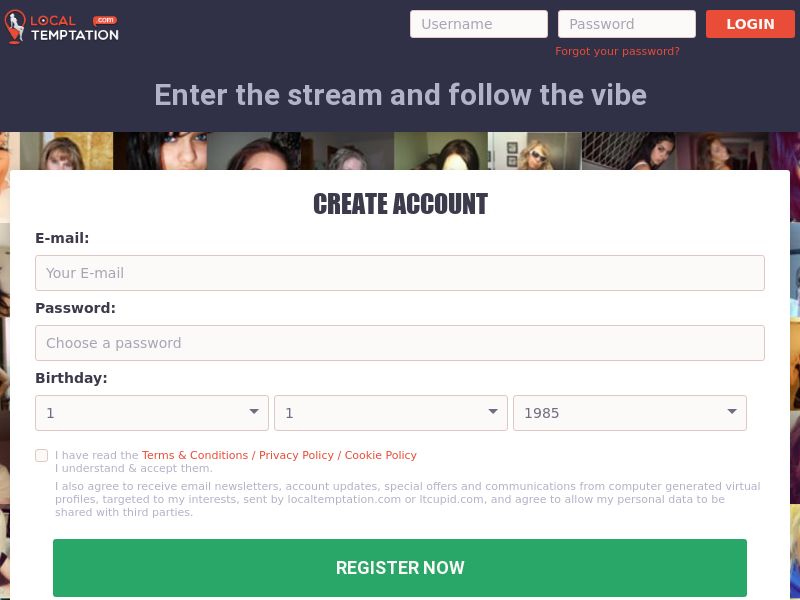Focus the Username login field
The height and width of the screenshot is (600, 800).
pos(478,24)
